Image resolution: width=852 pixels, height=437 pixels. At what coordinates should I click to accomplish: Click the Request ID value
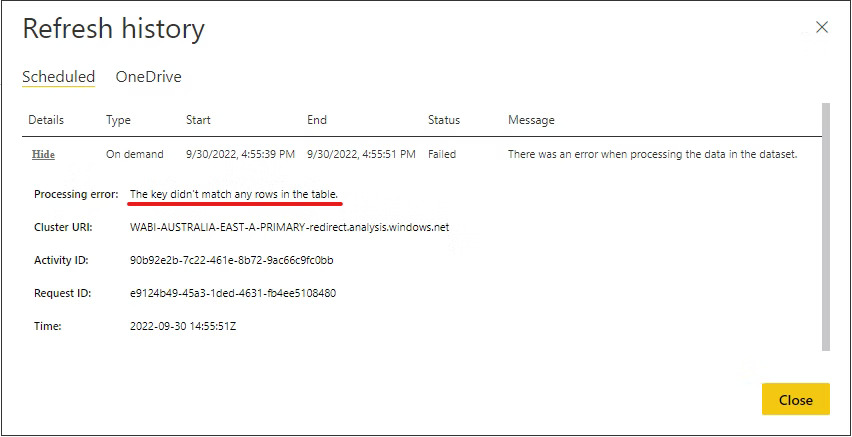coord(232,293)
